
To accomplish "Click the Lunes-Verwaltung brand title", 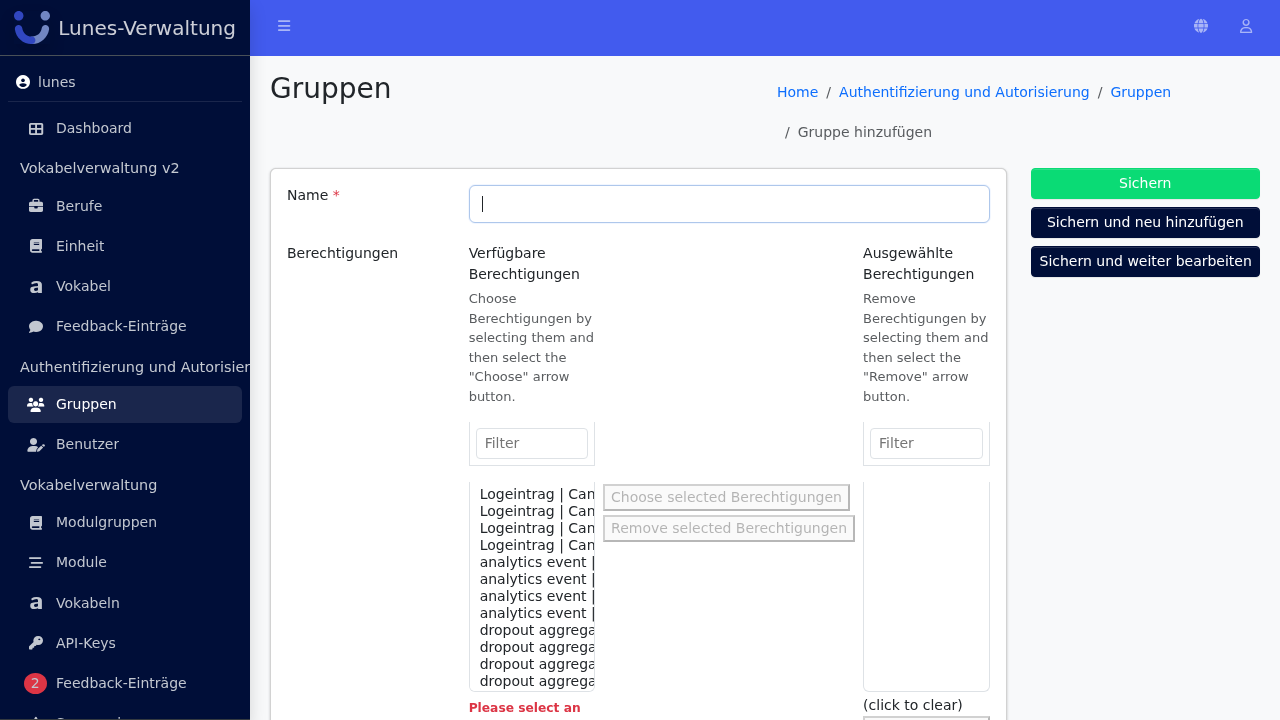I will (147, 28).
